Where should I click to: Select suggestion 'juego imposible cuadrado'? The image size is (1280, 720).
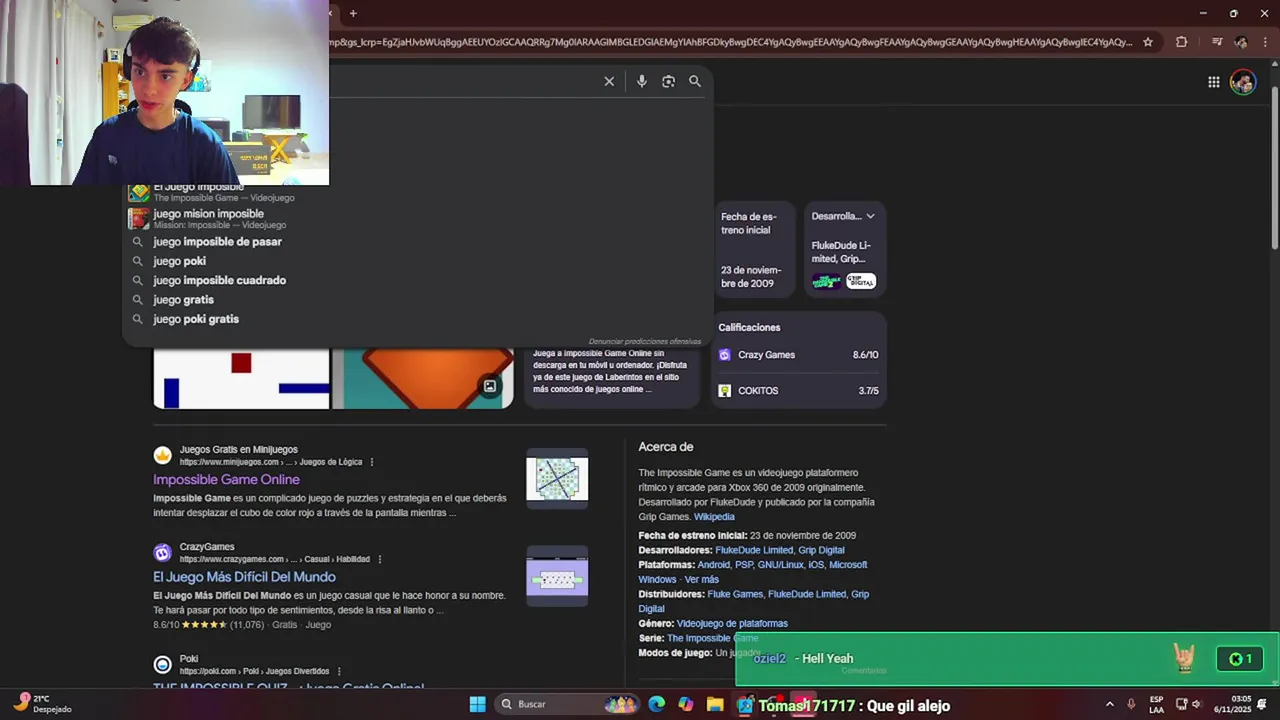point(219,280)
